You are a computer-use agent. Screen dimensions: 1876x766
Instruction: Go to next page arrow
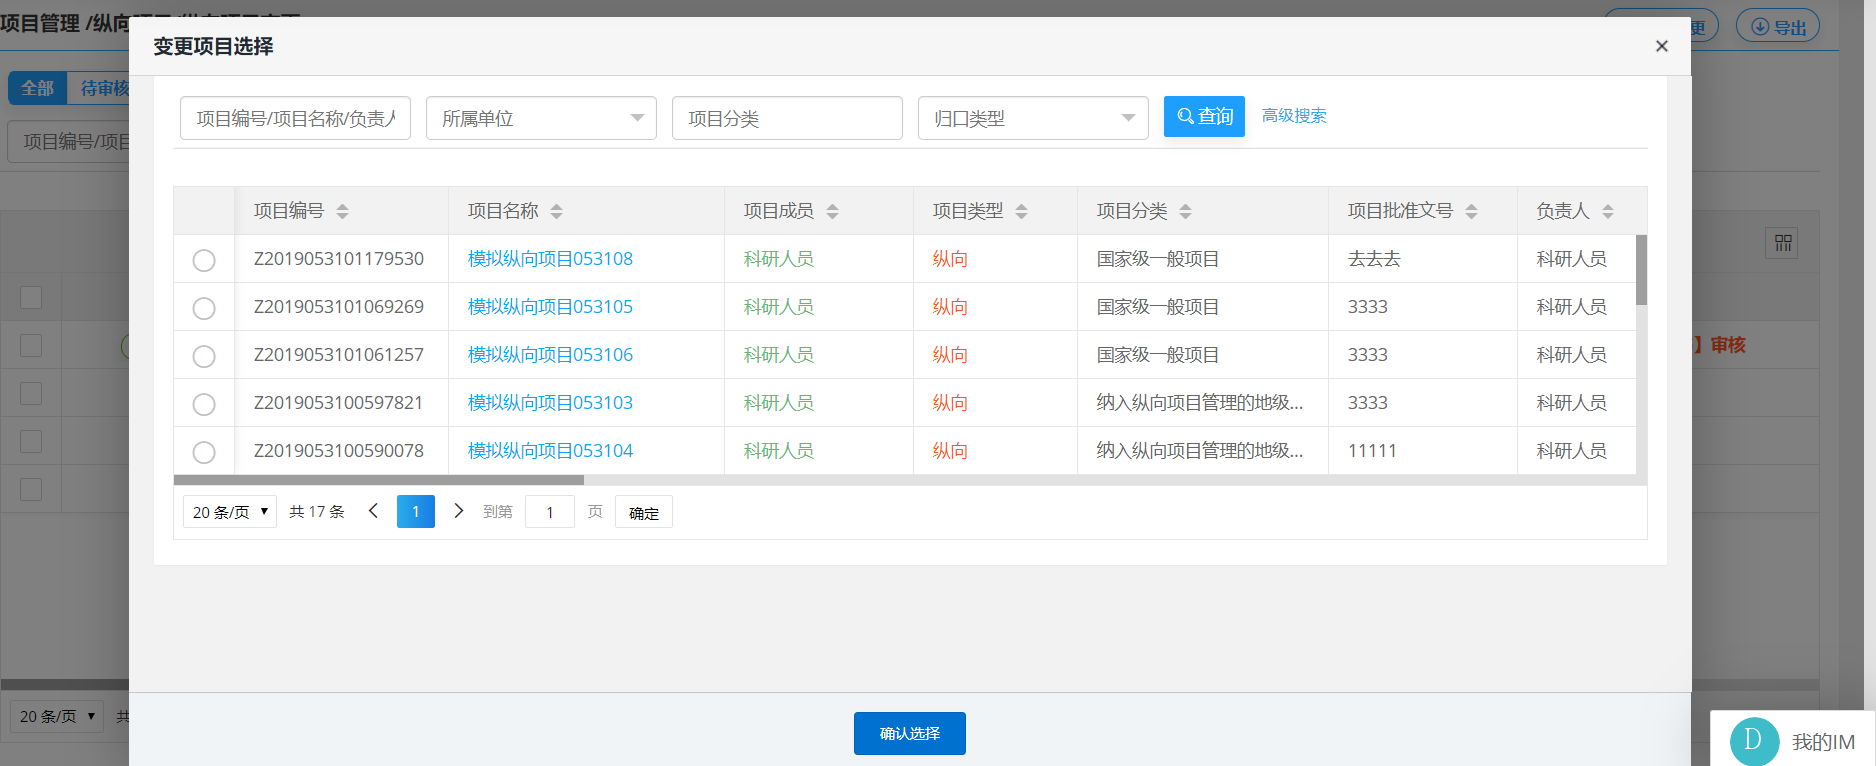459,511
